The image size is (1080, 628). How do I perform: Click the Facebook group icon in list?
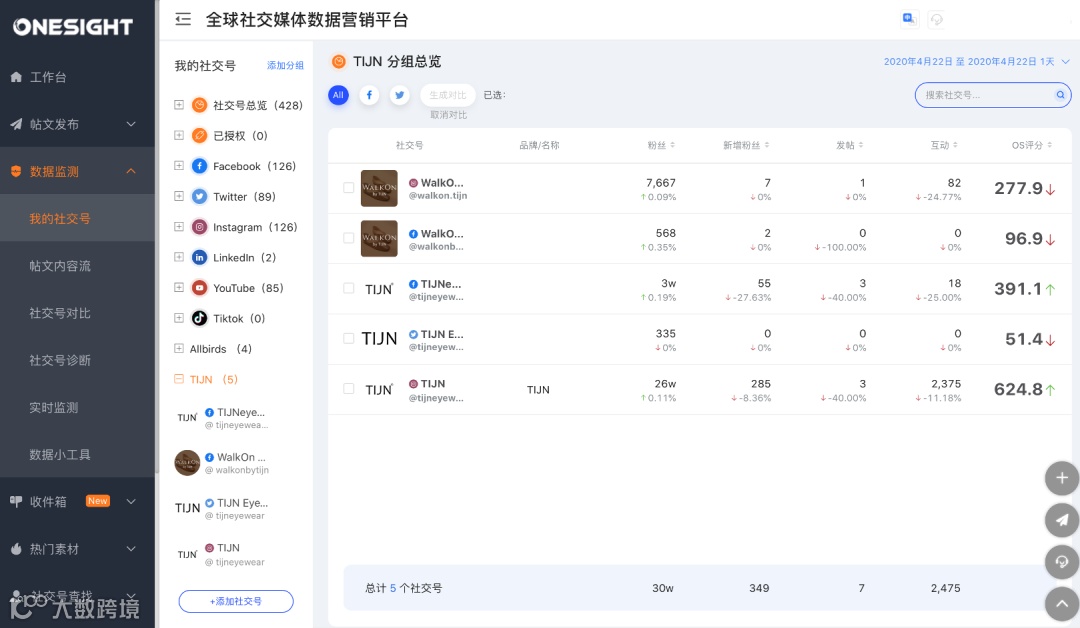(x=199, y=166)
